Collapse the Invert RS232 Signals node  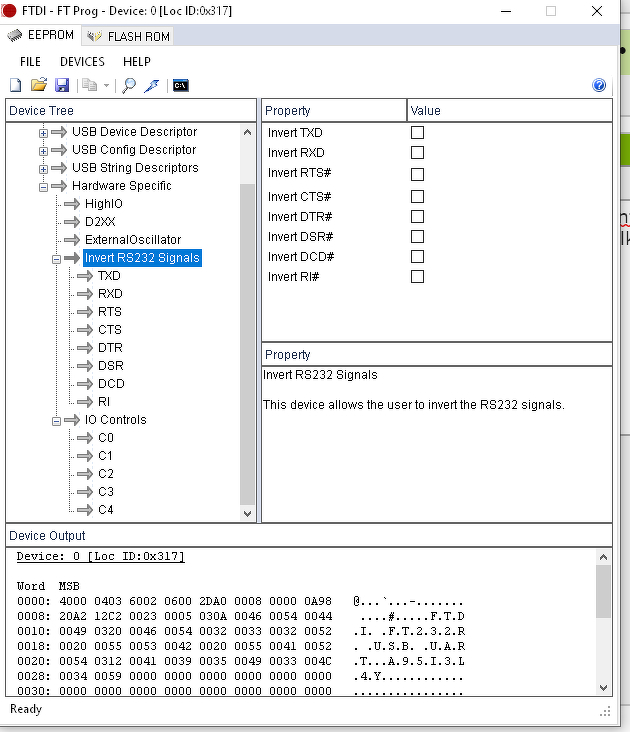click(56, 259)
